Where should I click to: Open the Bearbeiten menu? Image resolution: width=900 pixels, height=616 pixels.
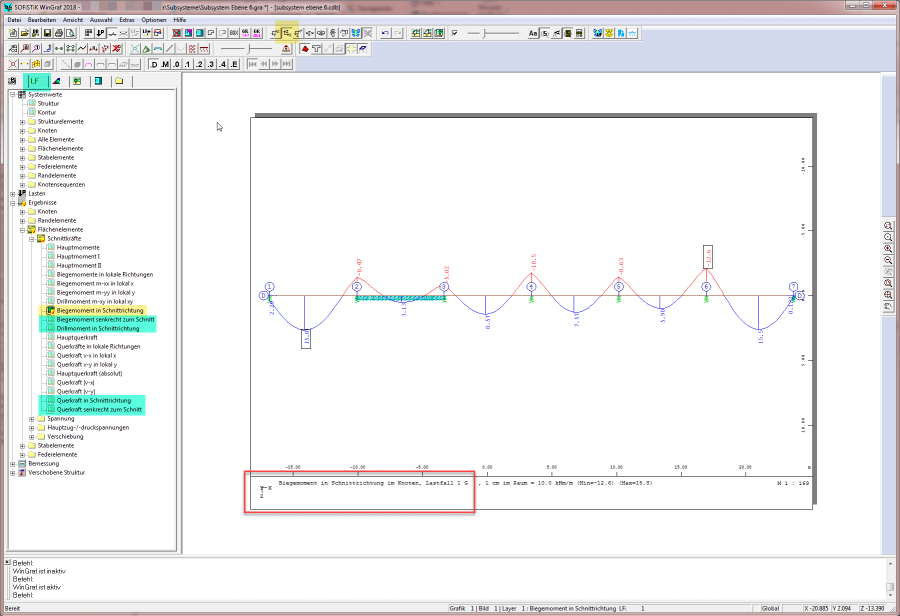[42, 19]
